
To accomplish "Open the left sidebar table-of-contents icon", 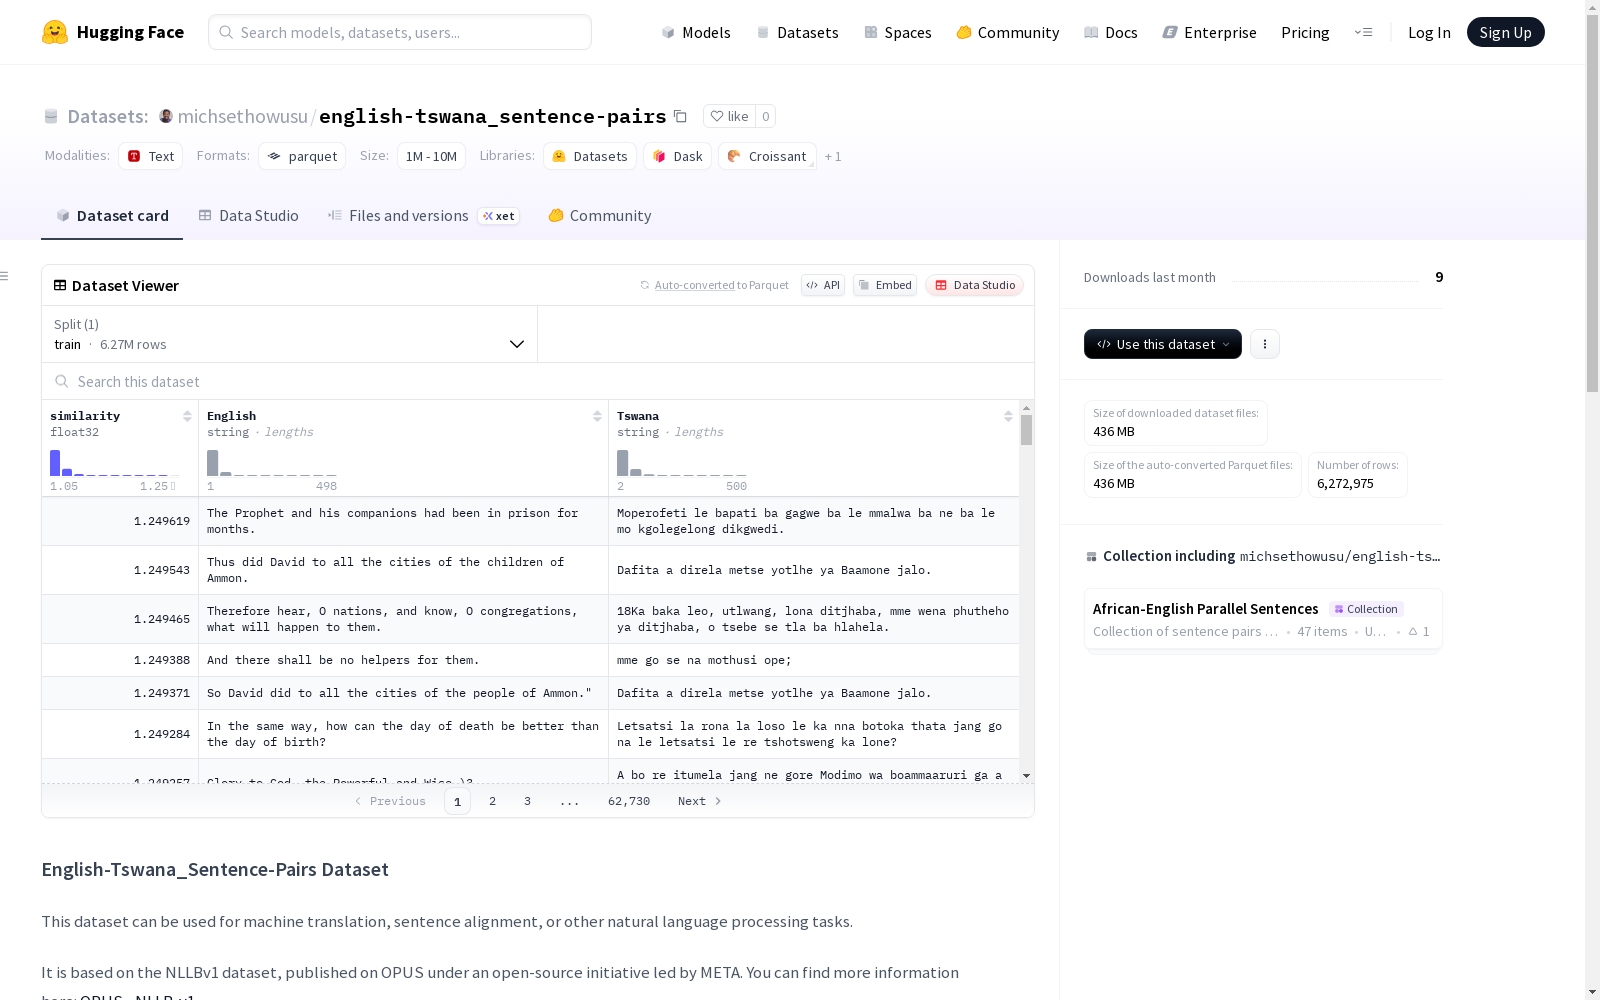I will pyautogui.click(x=4, y=276).
